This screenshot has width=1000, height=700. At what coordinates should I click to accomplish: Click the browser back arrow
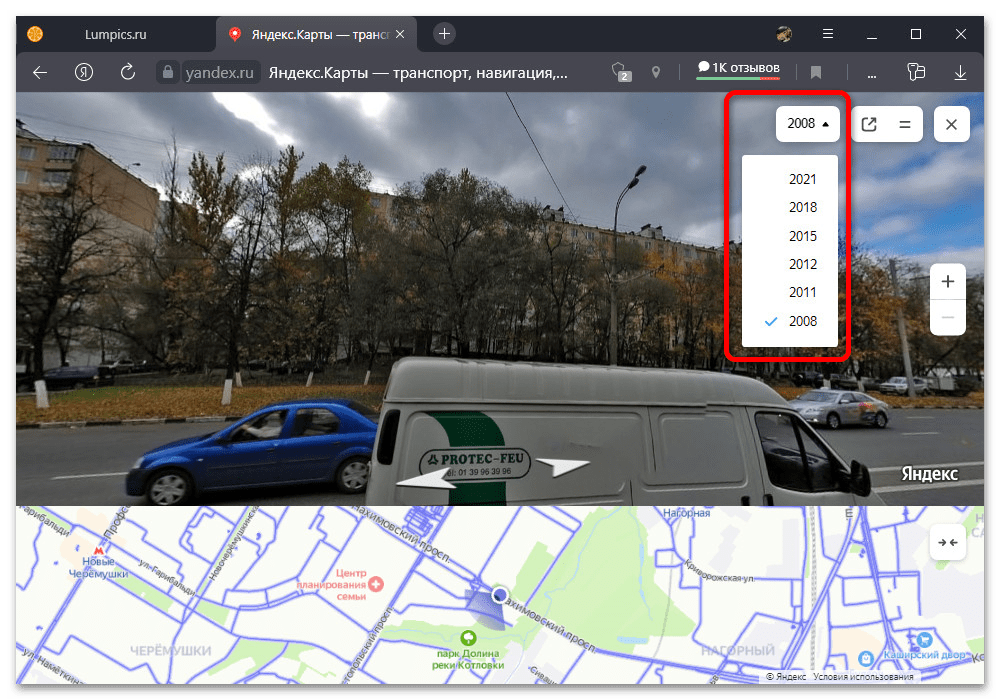pos(40,72)
